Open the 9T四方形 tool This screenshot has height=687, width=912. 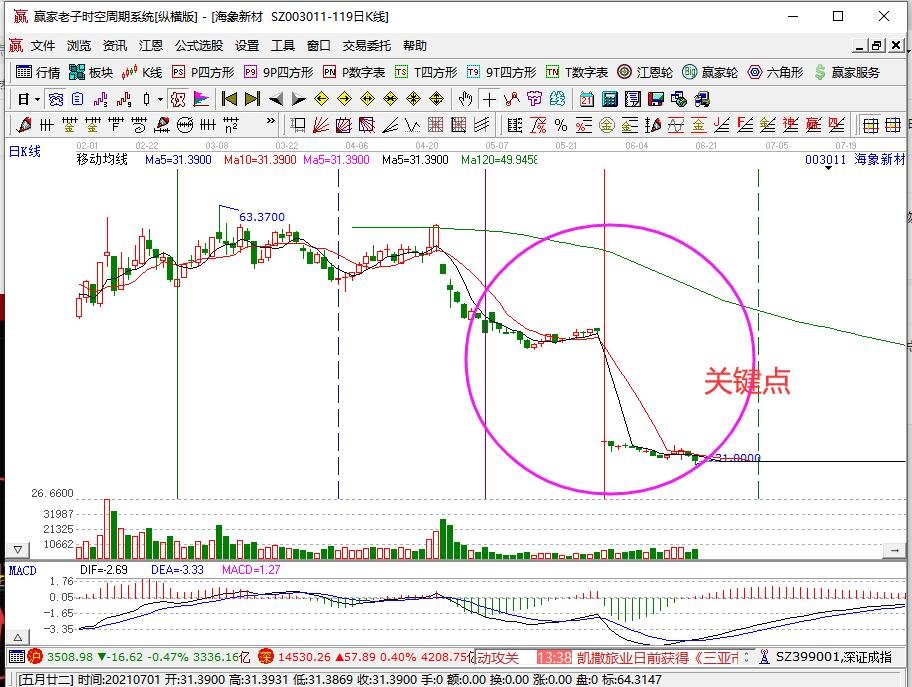501,72
